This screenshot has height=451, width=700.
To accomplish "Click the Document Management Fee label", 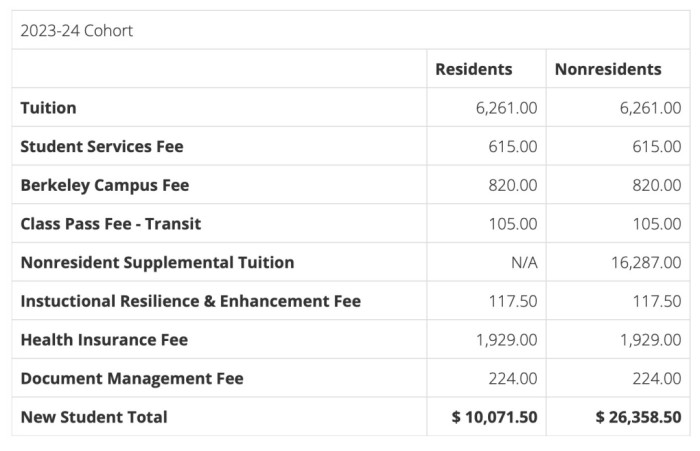I will click(131, 378).
